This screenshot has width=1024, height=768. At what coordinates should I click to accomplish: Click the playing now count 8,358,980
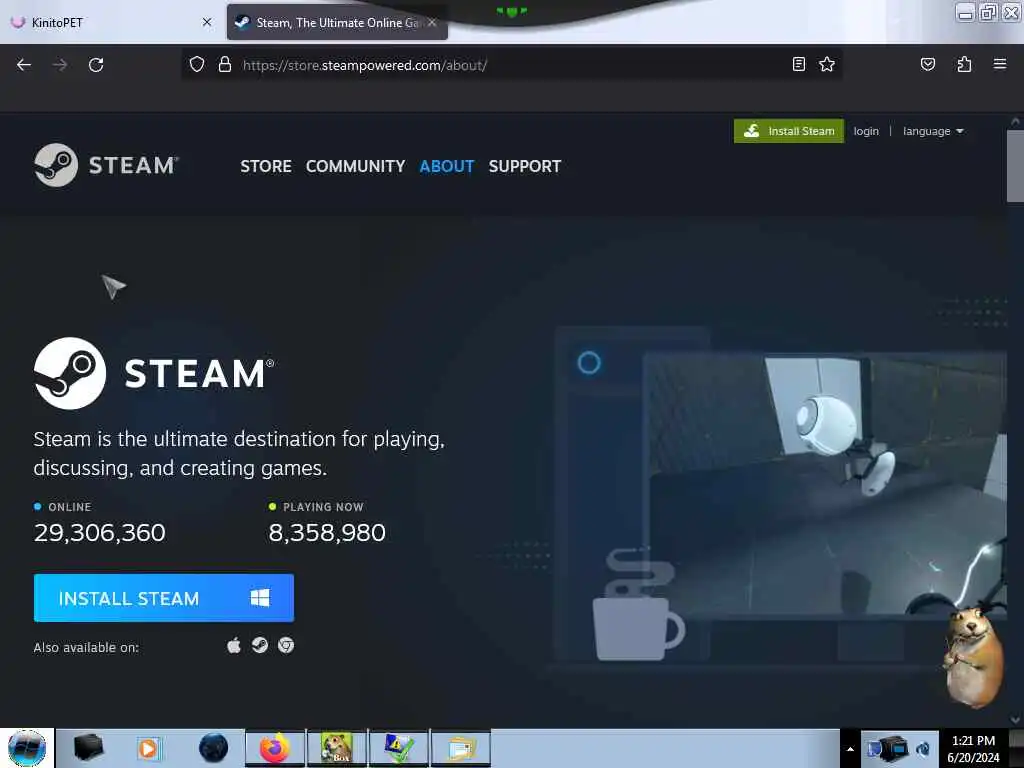(327, 532)
